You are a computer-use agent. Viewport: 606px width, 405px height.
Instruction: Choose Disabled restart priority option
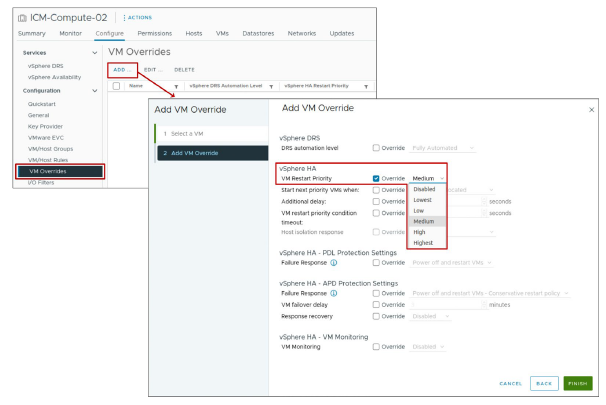pyautogui.click(x=427, y=189)
